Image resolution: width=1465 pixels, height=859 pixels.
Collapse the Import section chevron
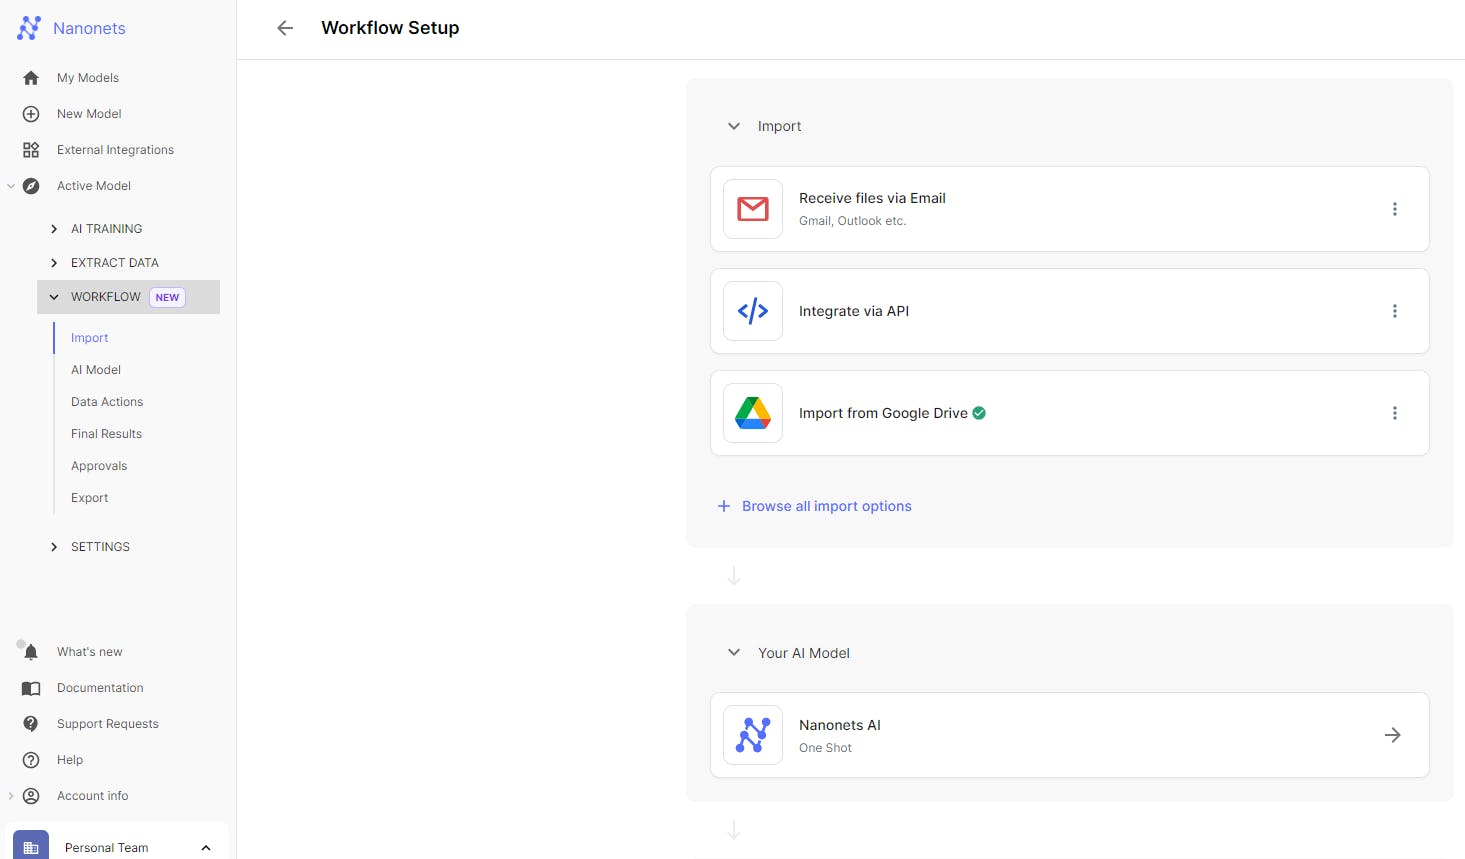coord(734,126)
